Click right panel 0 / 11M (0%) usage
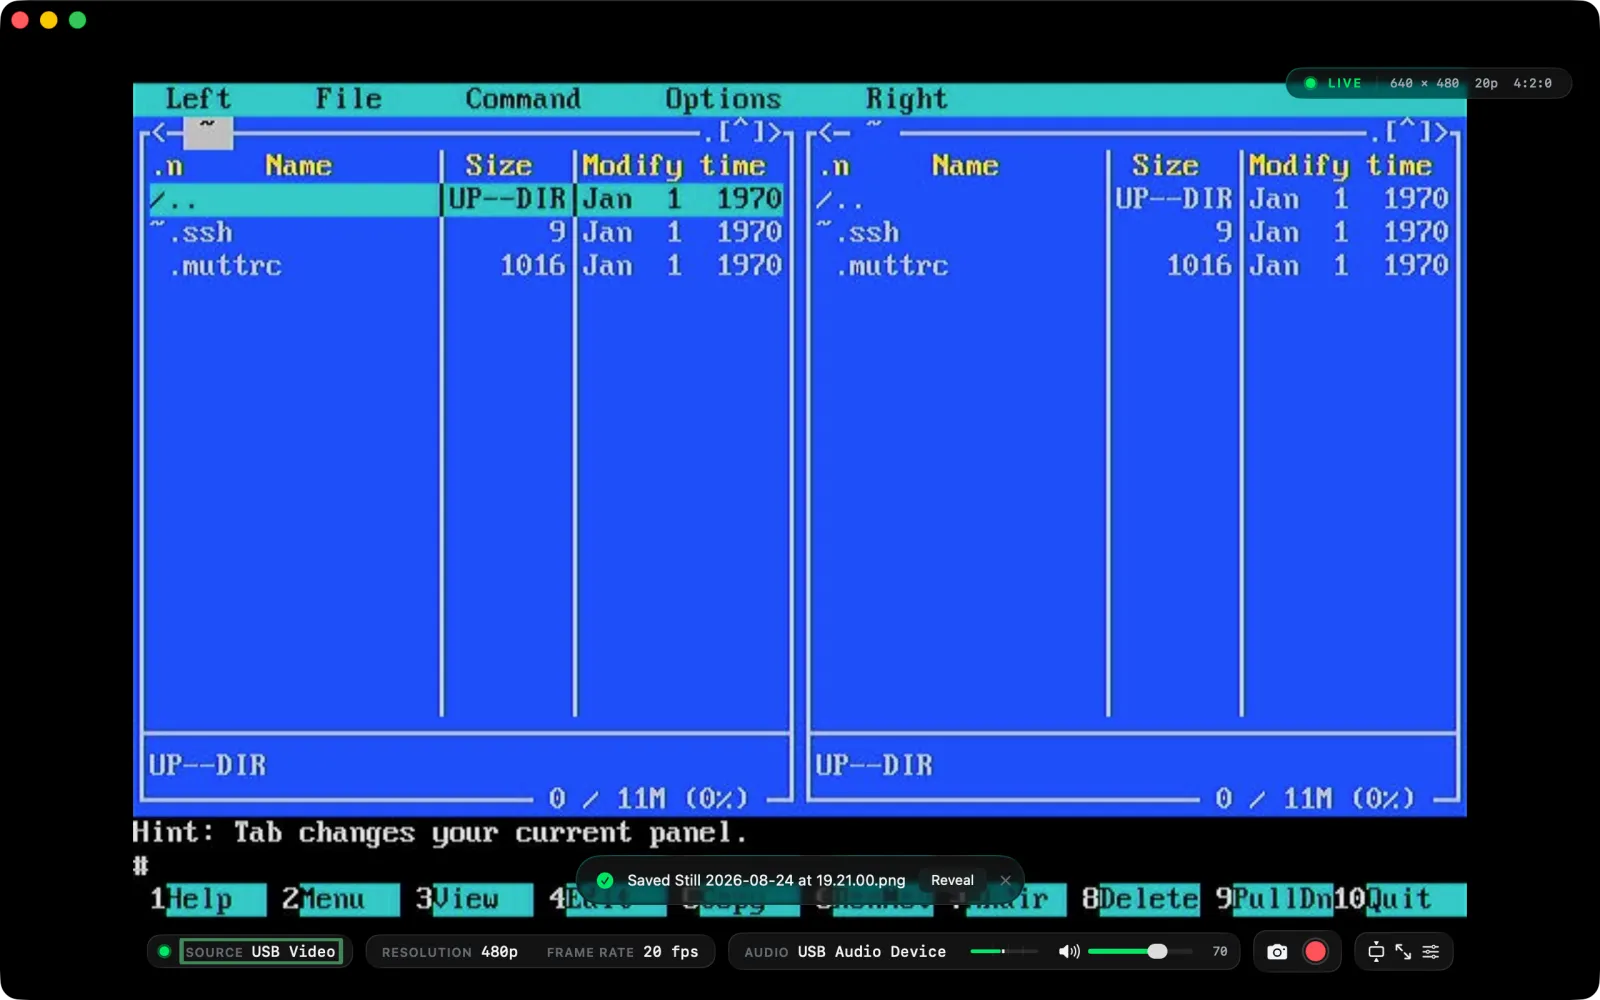The width and height of the screenshot is (1600, 1000). pos(1315,799)
